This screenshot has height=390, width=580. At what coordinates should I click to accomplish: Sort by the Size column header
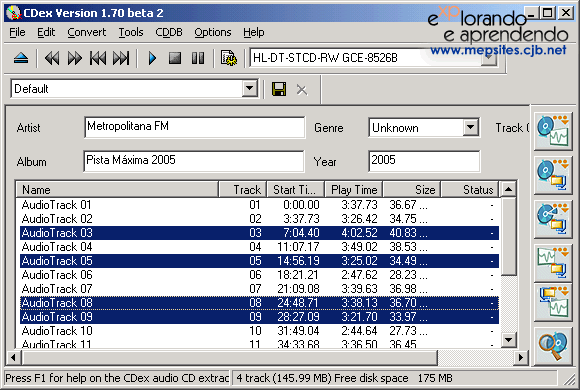click(x=412, y=190)
